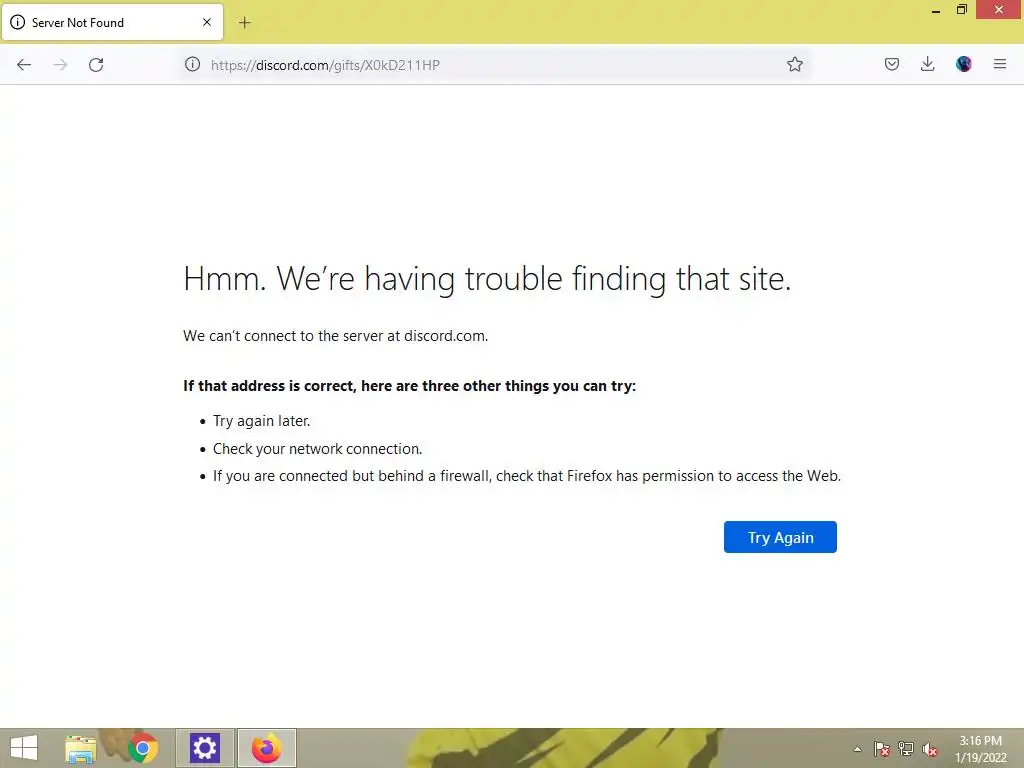Image resolution: width=1024 pixels, height=768 pixels.
Task: Click the 'Hmm. We're having trouble' heading
Action: [x=487, y=280]
